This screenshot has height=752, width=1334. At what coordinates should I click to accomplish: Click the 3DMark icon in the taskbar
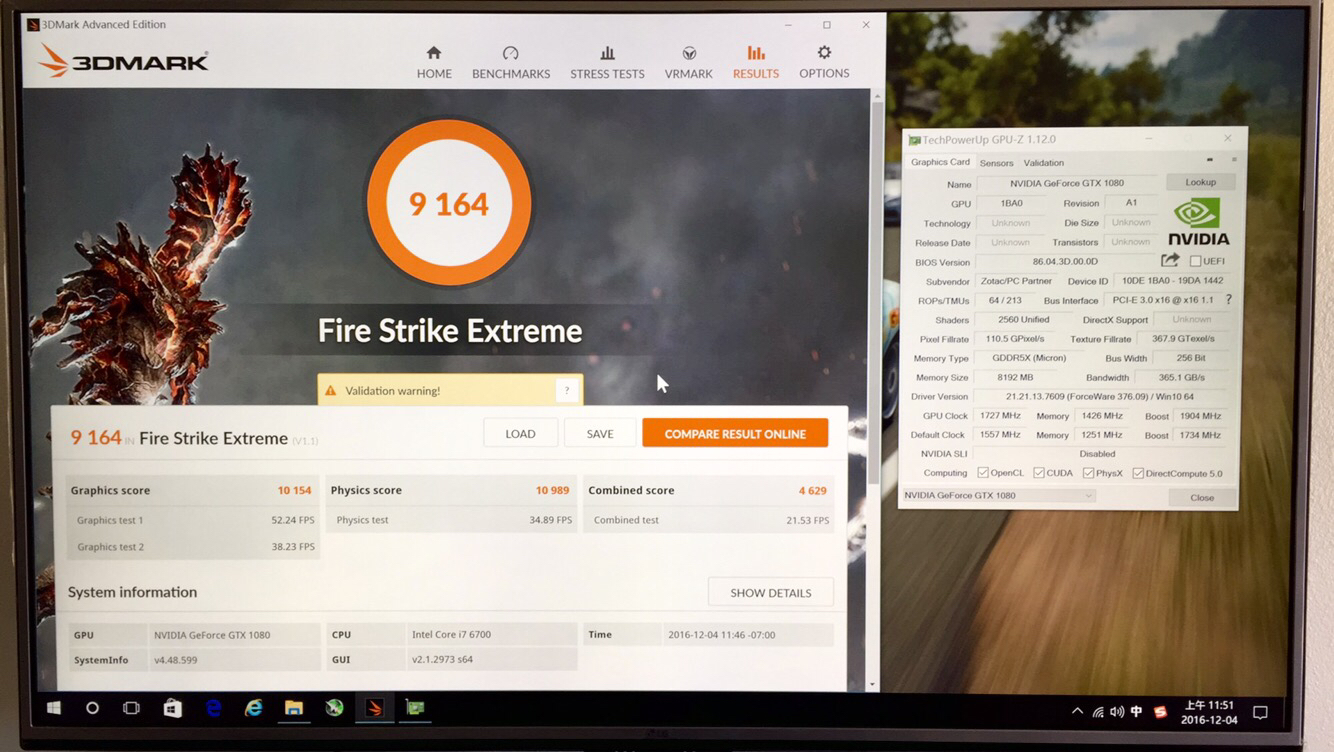click(374, 708)
